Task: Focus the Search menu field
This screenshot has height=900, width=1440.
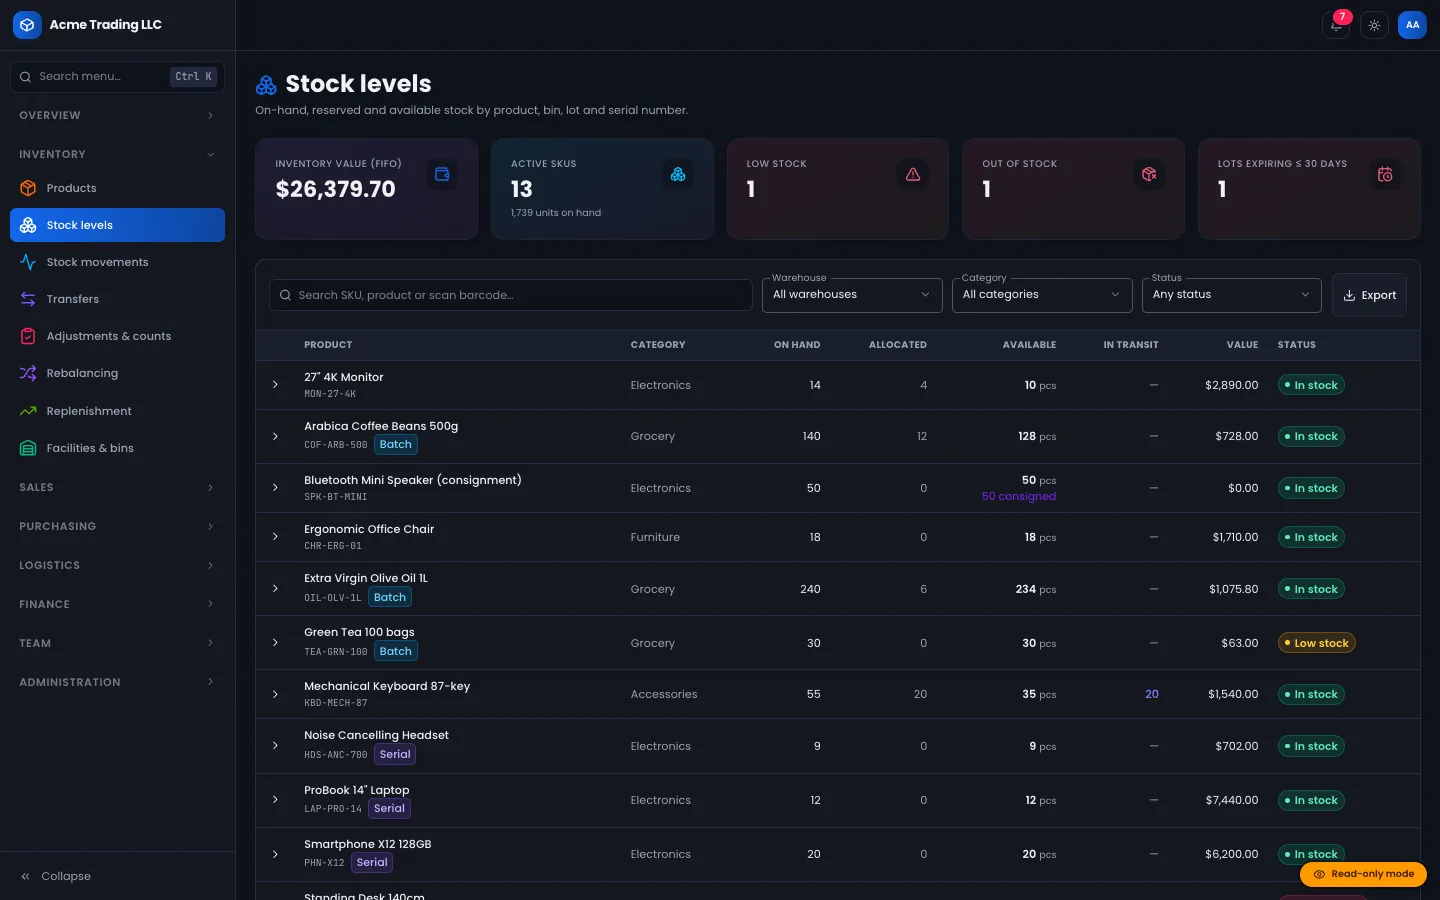Action: pyautogui.click(x=117, y=77)
